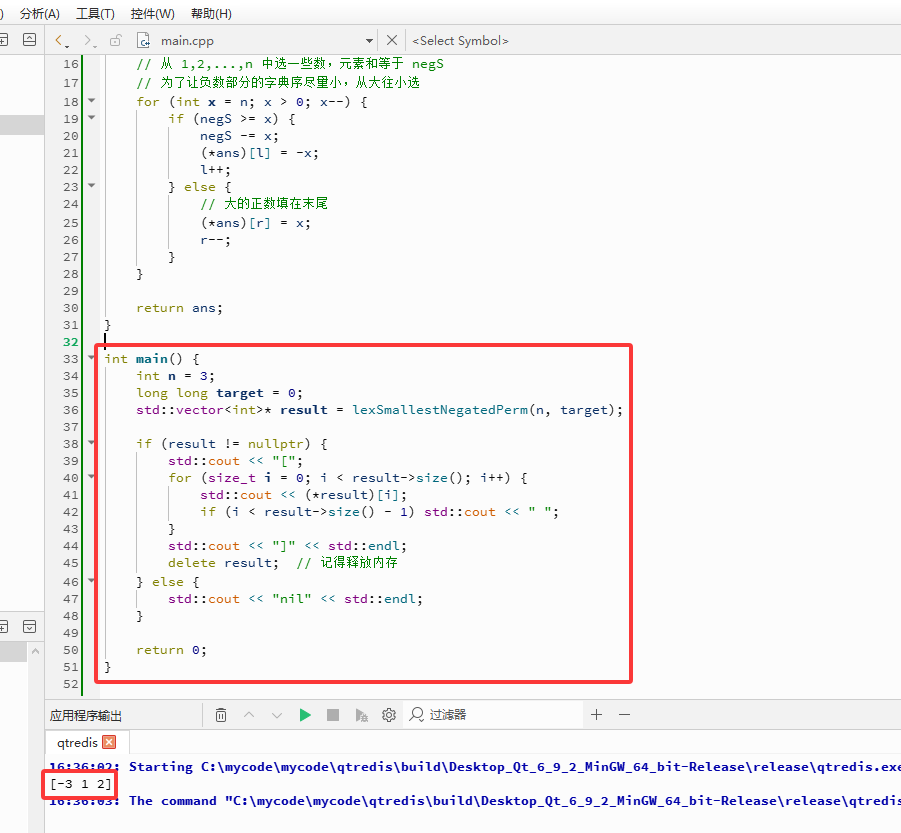The height and width of the screenshot is (833, 901).
Task: Click 'delete result;' on line 45
Action: (224, 562)
